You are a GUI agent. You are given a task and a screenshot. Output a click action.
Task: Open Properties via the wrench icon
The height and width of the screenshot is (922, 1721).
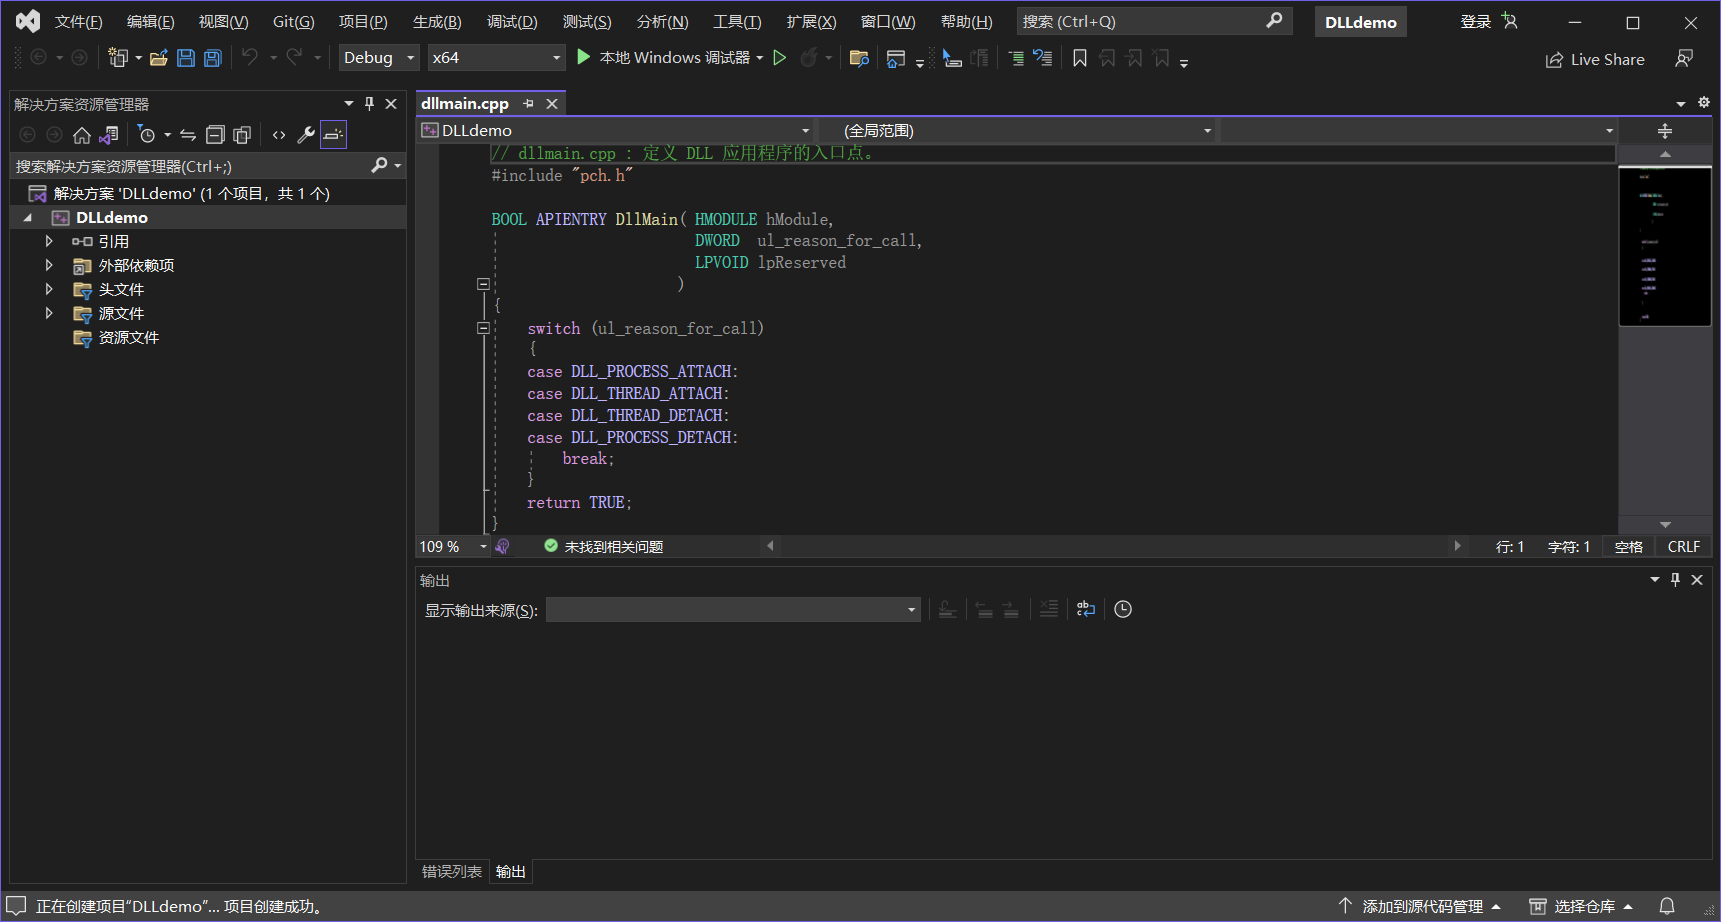click(306, 135)
